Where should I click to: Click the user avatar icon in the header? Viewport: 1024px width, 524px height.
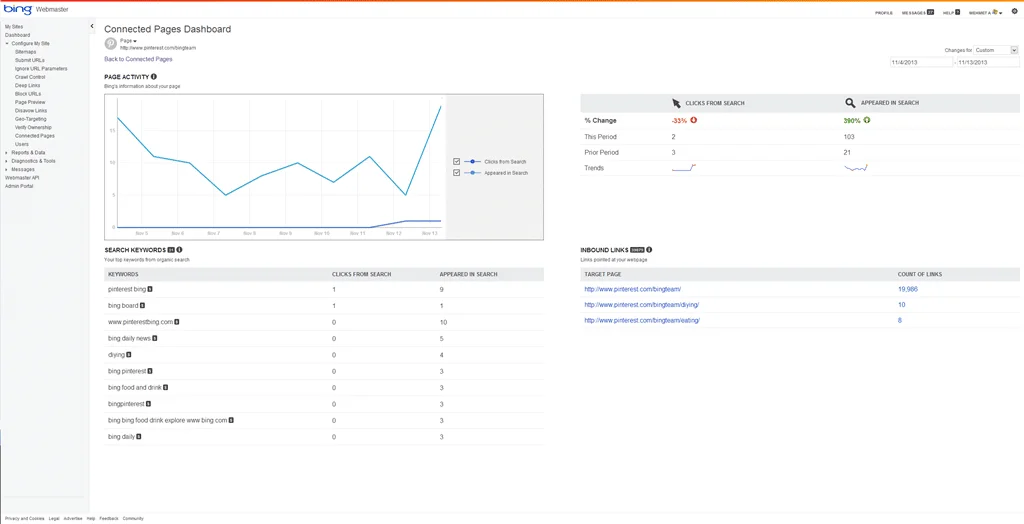point(995,12)
